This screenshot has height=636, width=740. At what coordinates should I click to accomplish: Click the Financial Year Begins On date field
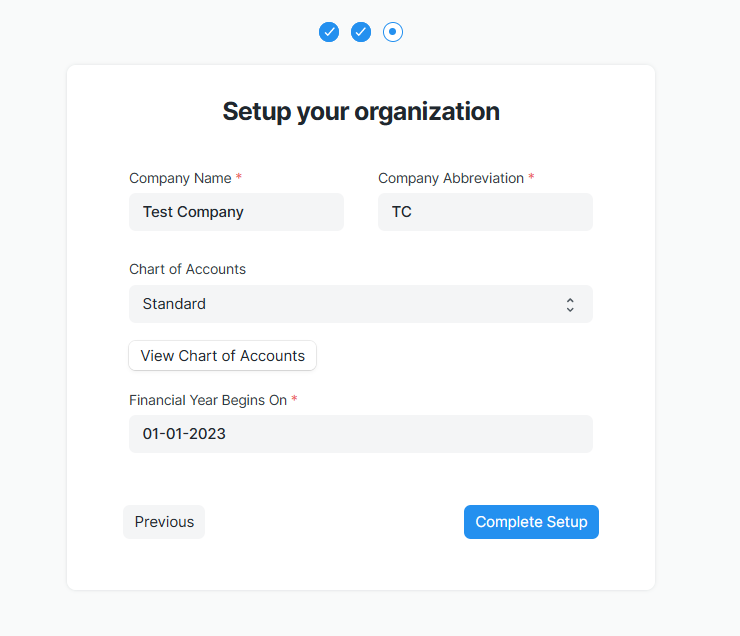click(361, 434)
